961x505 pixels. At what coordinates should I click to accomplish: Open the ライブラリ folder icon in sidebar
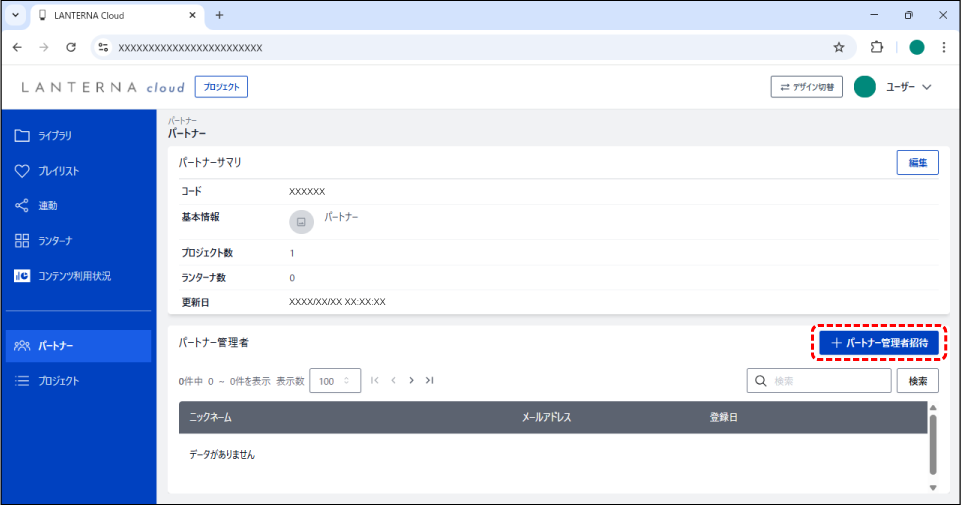pyautogui.click(x=22, y=136)
